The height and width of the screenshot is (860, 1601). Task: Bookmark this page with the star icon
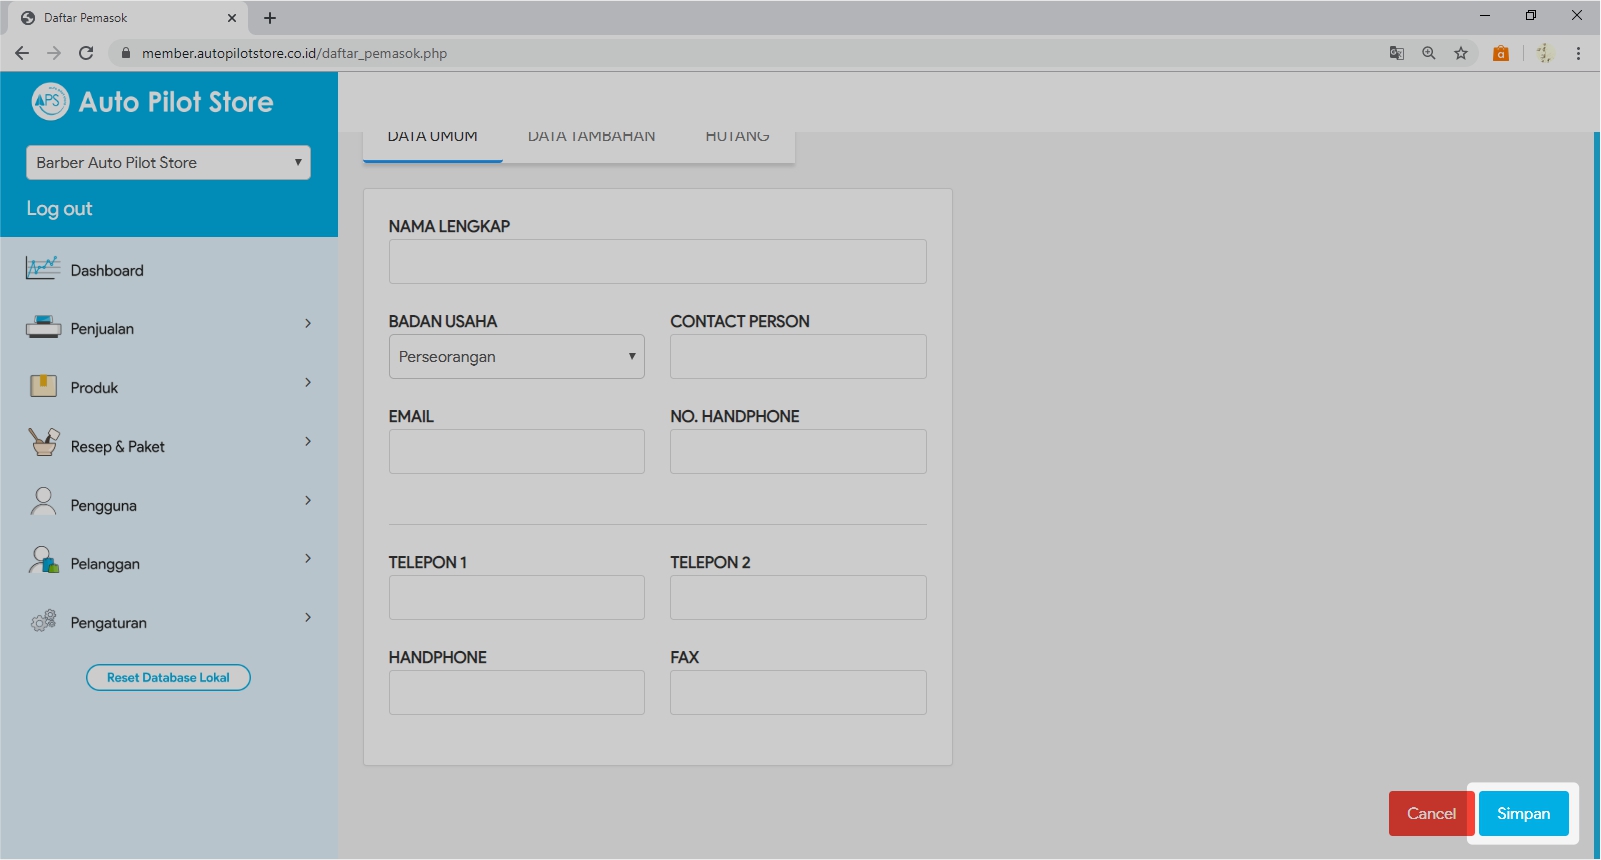coord(1461,53)
